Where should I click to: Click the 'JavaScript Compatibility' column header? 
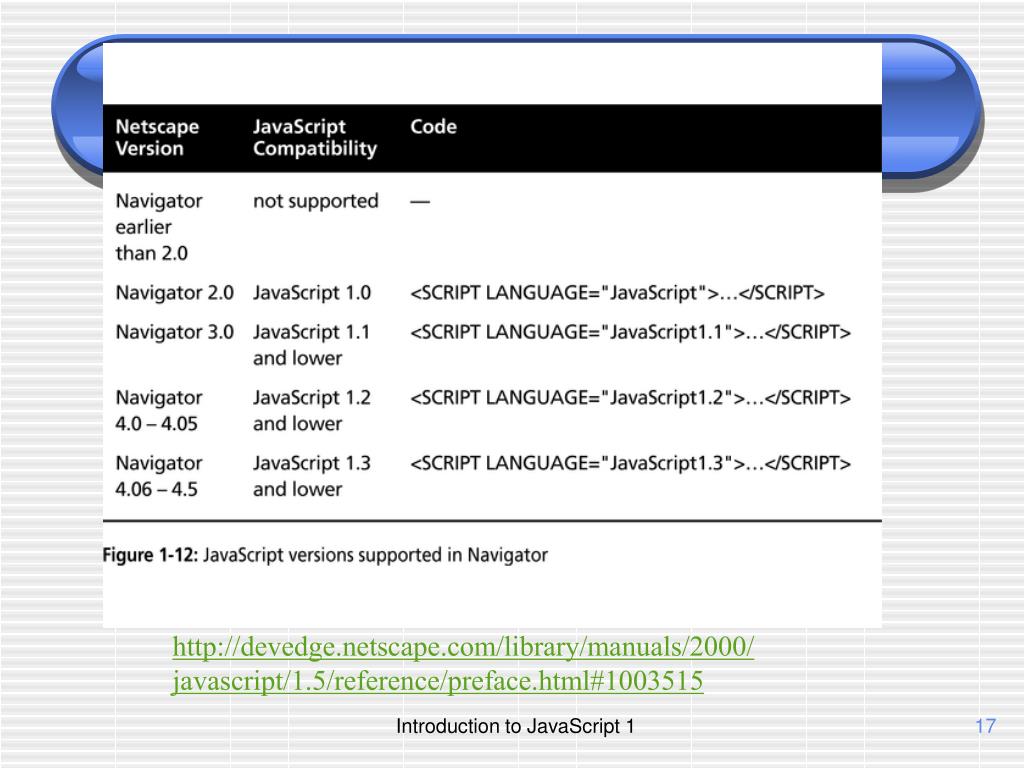[315, 137]
